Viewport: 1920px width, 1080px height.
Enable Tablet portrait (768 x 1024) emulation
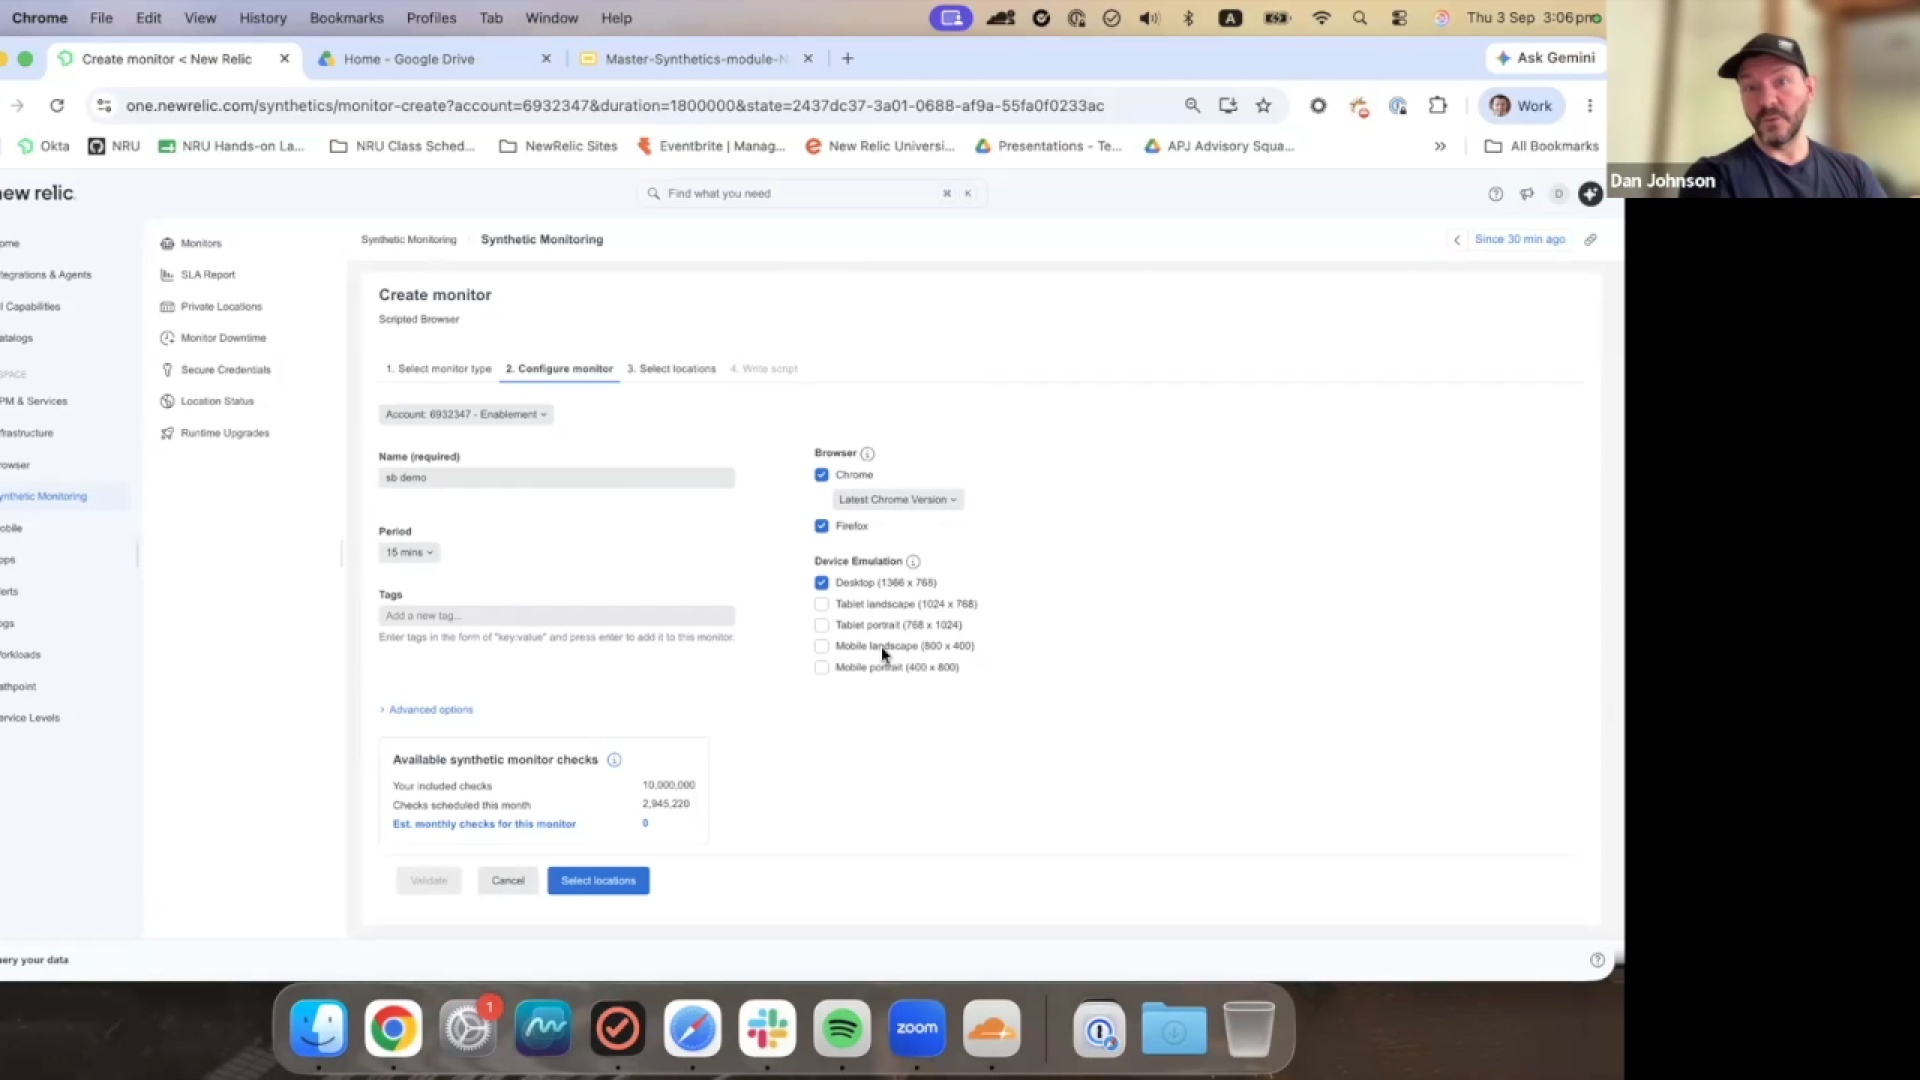click(822, 625)
